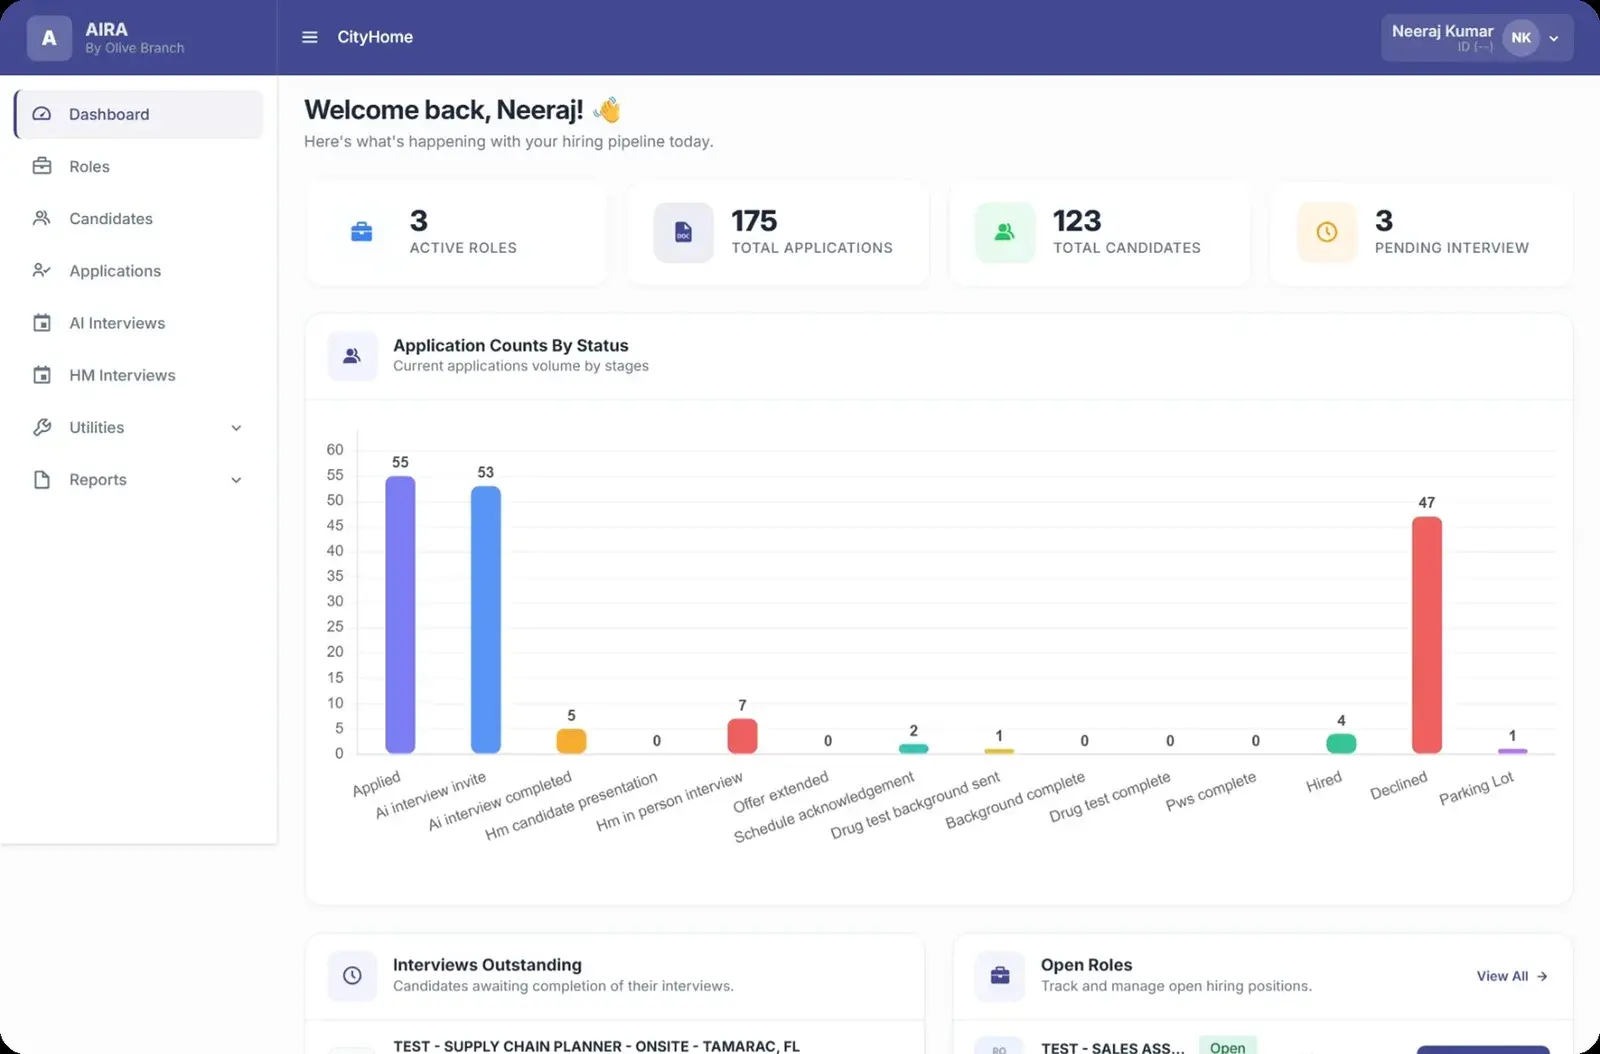The height and width of the screenshot is (1054, 1600).
Task: Click the Open status badge on sales role
Action: tap(1227, 1047)
